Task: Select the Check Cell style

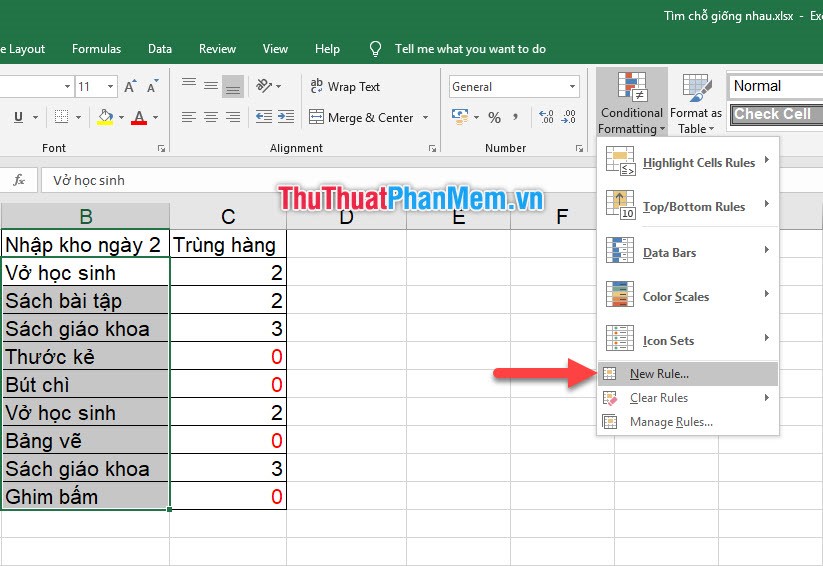Action: pyautogui.click(x=776, y=114)
